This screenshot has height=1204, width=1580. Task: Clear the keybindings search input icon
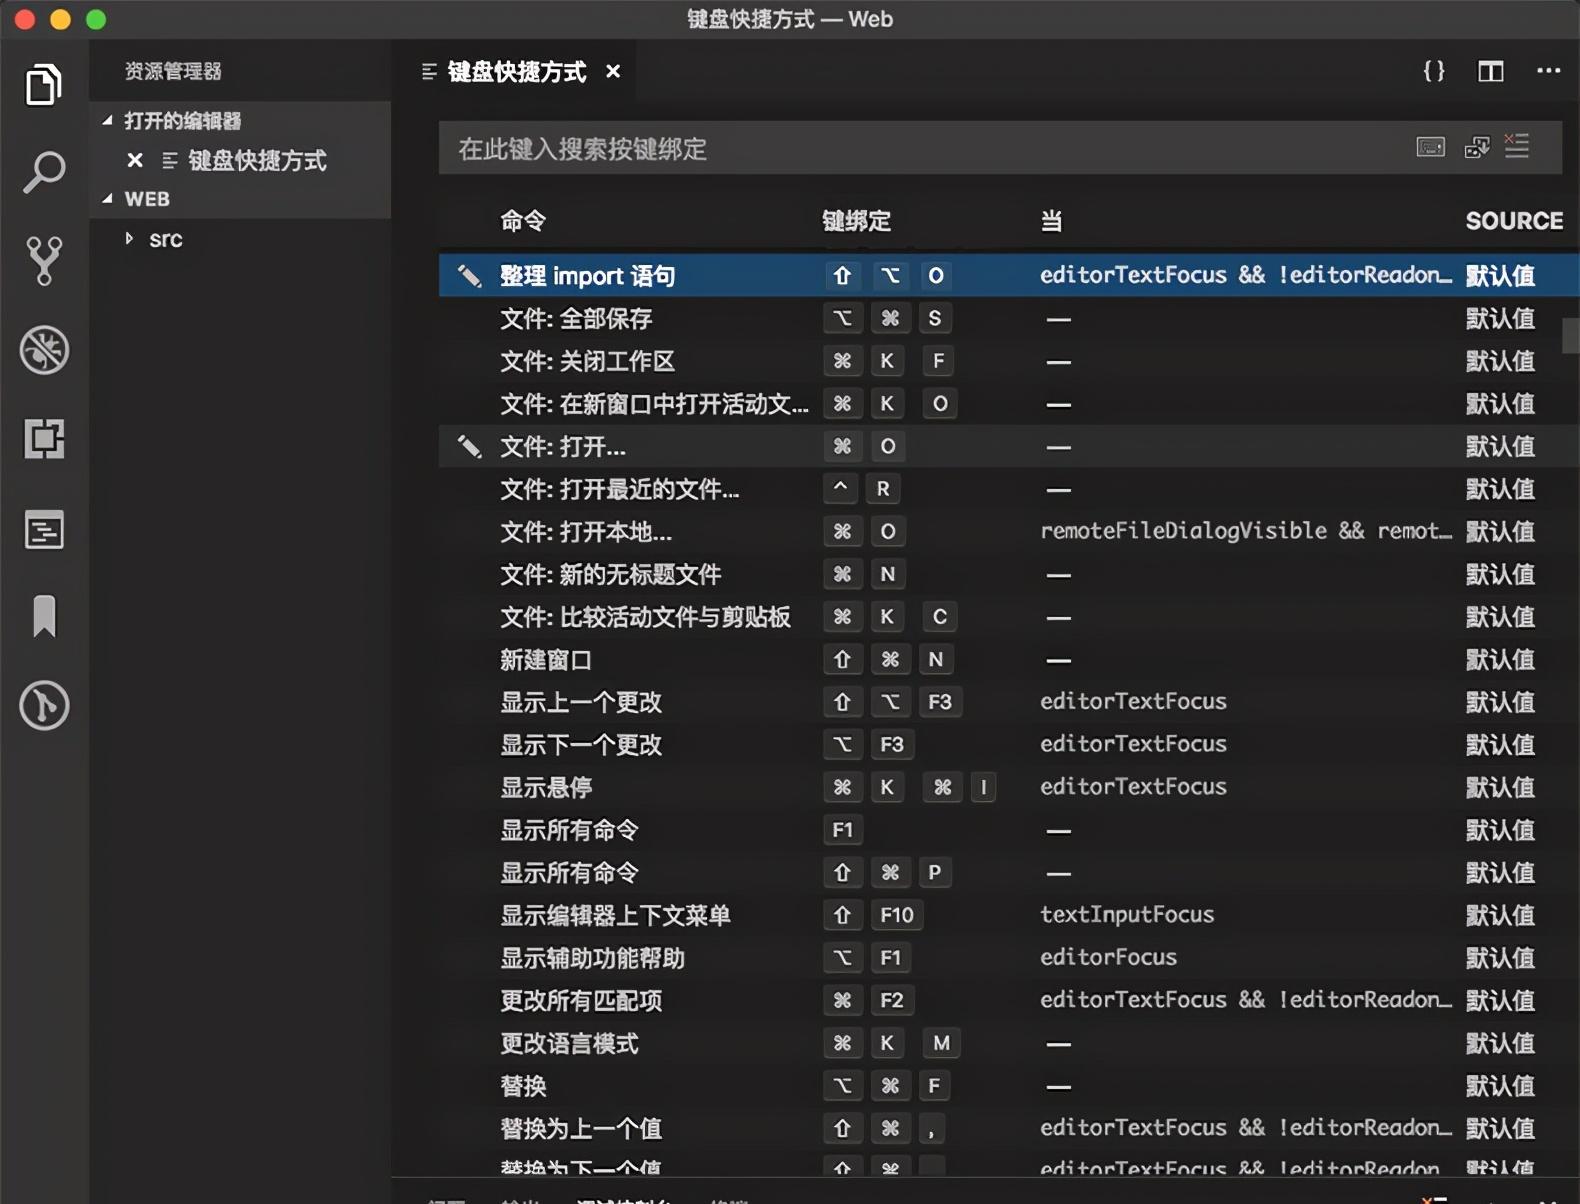(1517, 146)
